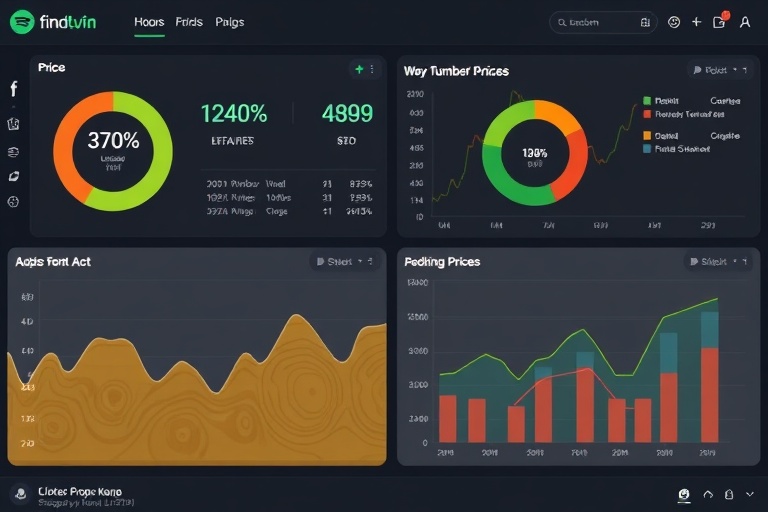
Task: Click the green plus in Price panel
Action: tap(359, 69)
